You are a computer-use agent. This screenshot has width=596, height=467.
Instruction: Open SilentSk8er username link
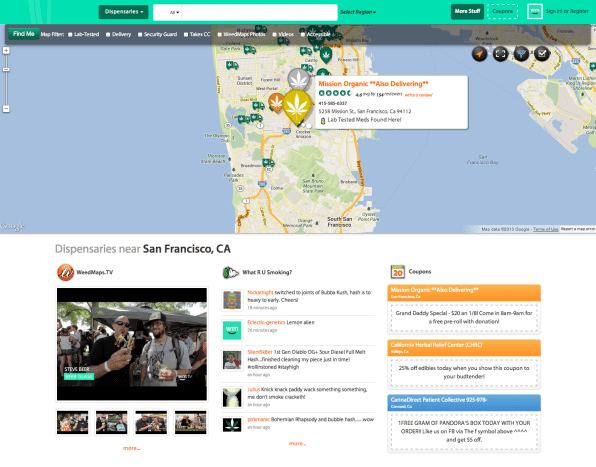260,352
